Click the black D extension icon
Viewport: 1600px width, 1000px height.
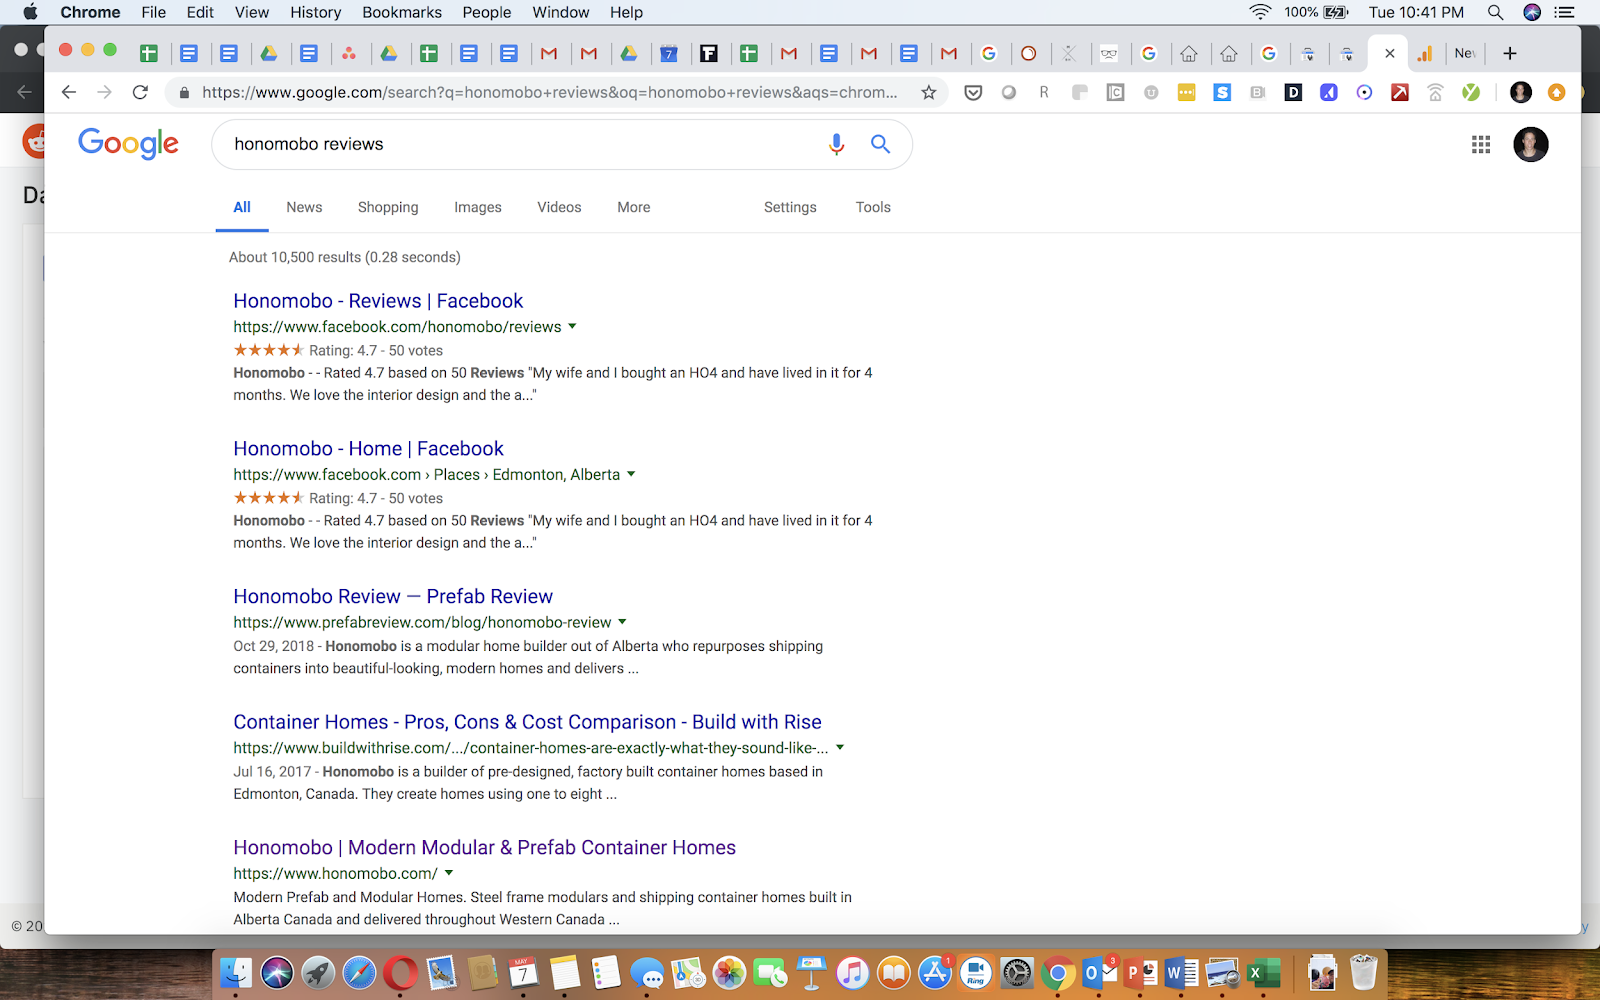[1293, 92]
